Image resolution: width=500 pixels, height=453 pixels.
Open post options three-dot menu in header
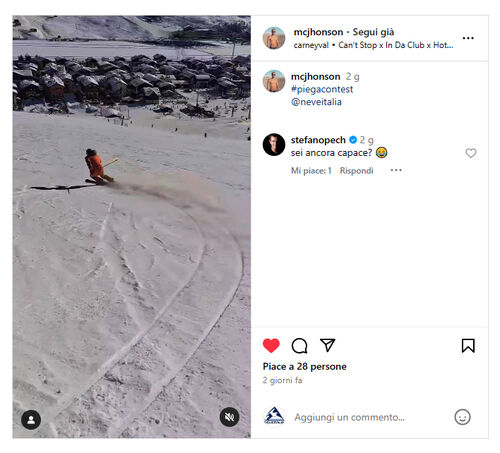coord(468,38)
